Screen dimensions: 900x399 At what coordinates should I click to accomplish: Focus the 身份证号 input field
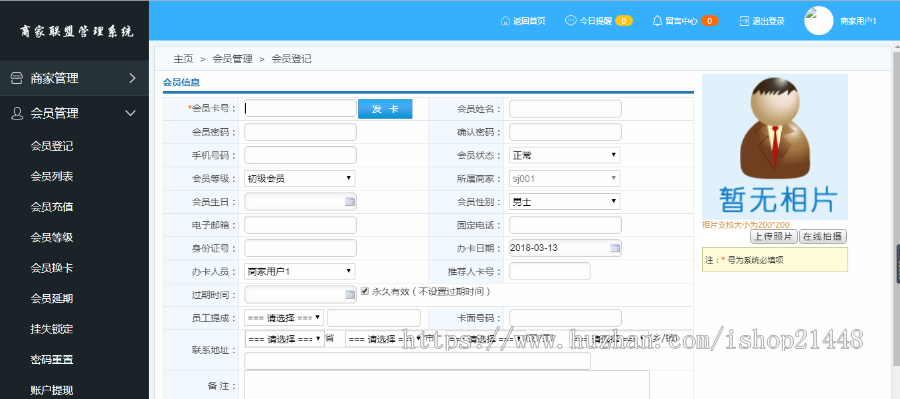[x=300, y=248]
